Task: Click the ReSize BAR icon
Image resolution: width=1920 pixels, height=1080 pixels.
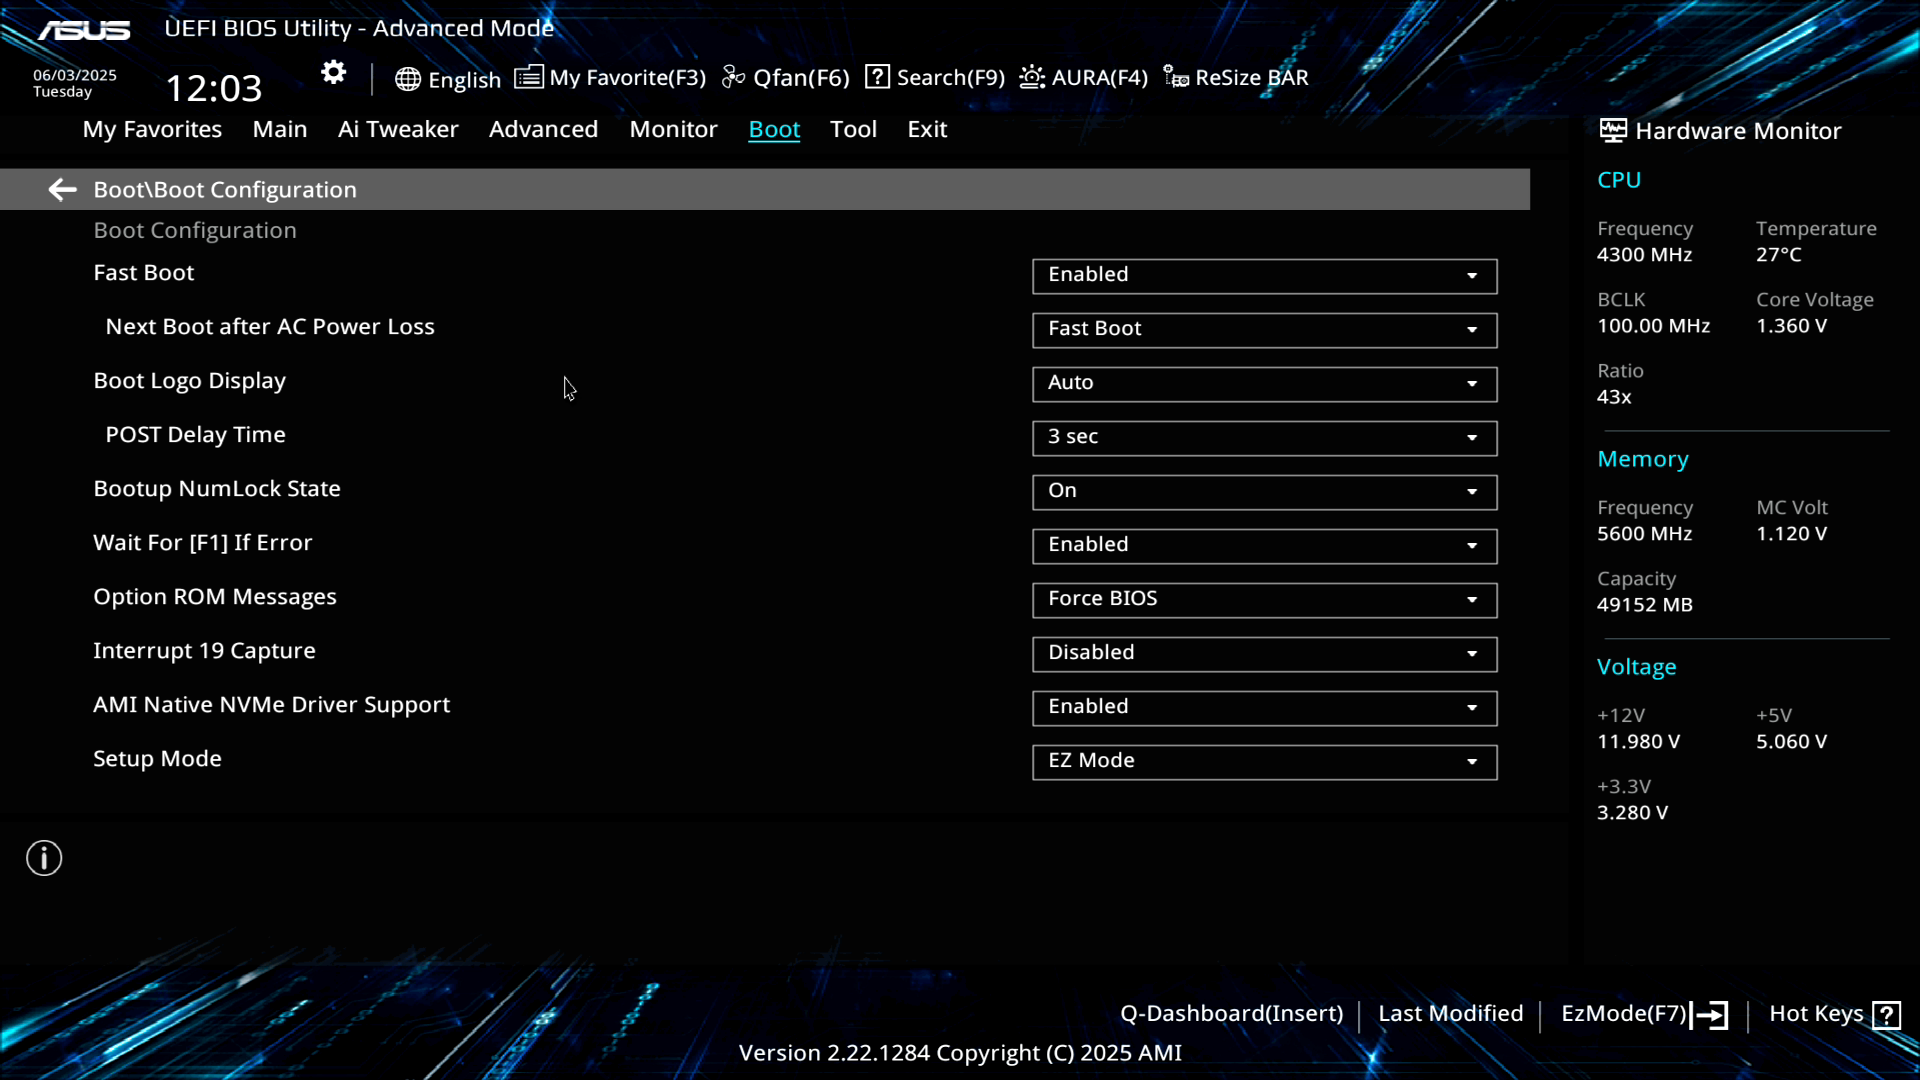Action: pos(1176,77)
